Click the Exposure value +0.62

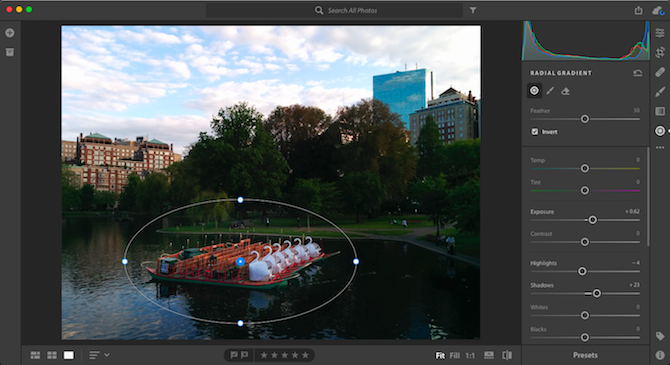coord(632,212)
